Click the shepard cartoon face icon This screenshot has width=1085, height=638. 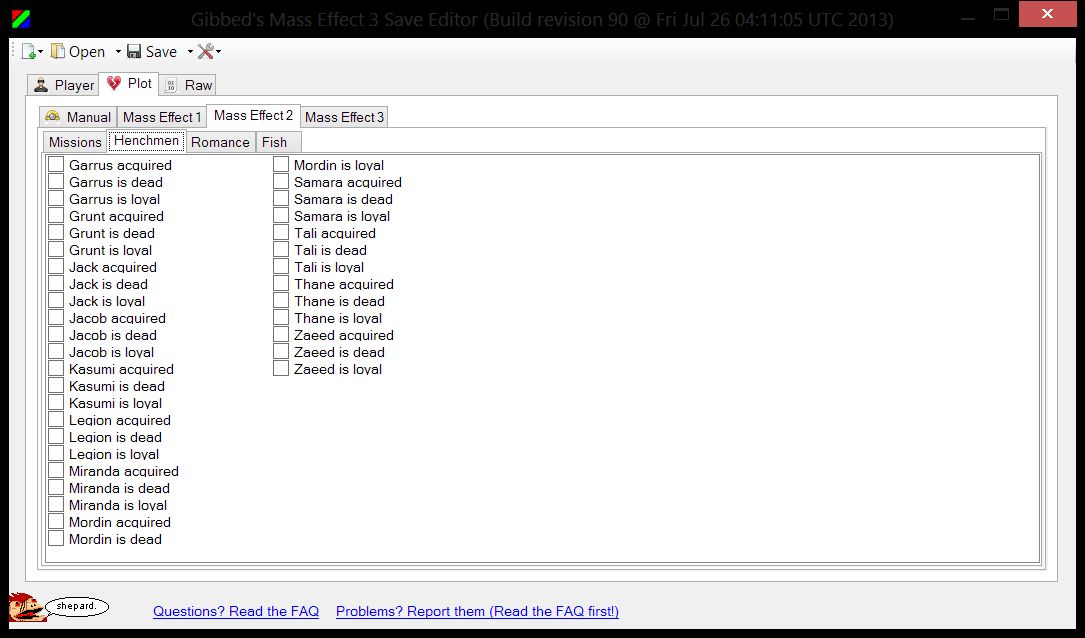pyautogui.click(x=26, y=608)
